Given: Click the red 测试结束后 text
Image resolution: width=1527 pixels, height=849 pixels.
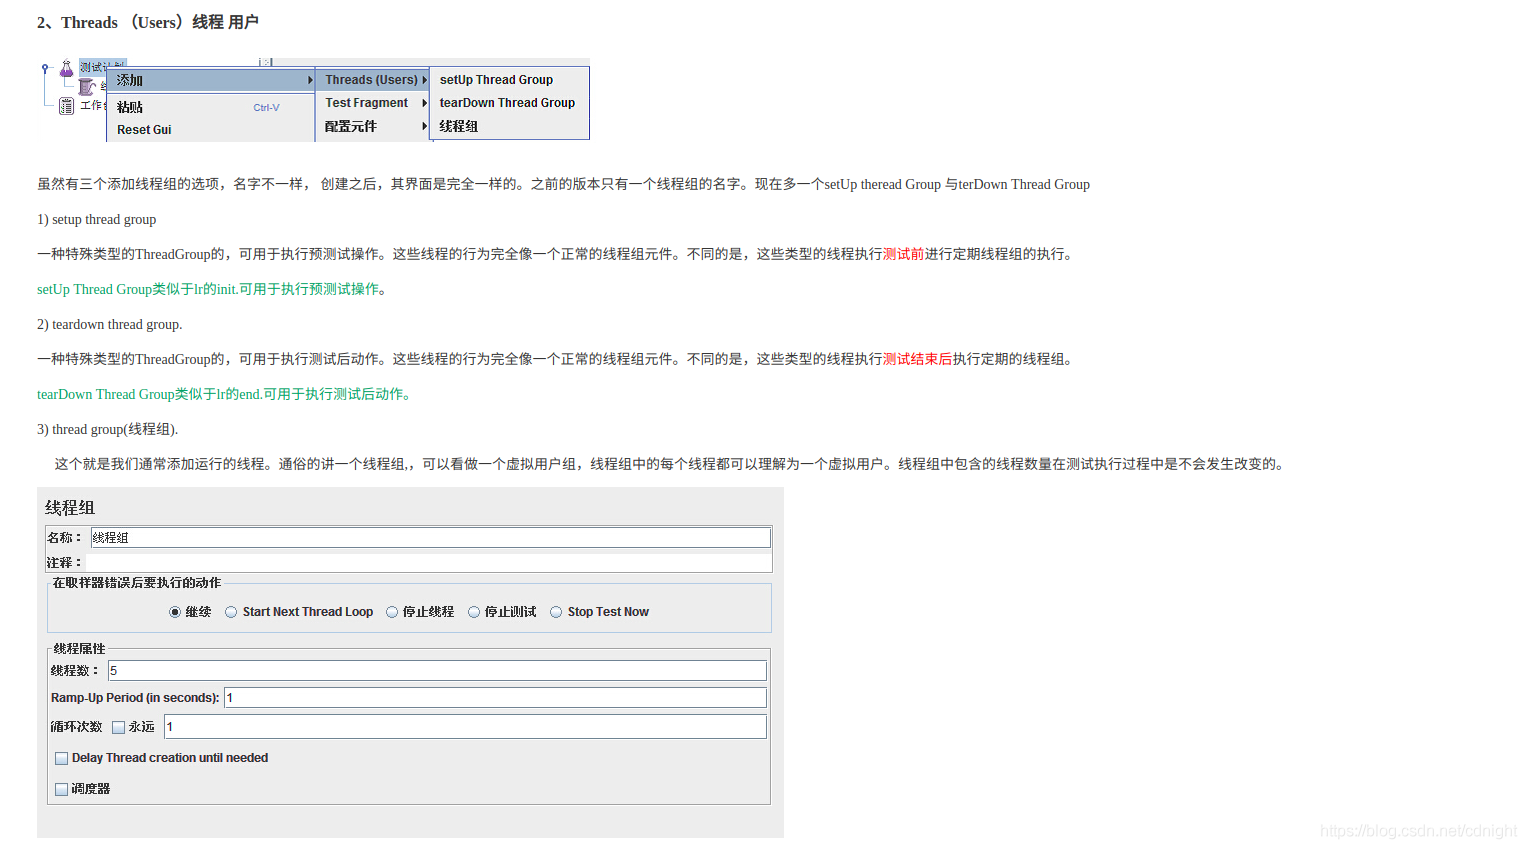Looking at the screenshot, I should [x=917, y=359].
